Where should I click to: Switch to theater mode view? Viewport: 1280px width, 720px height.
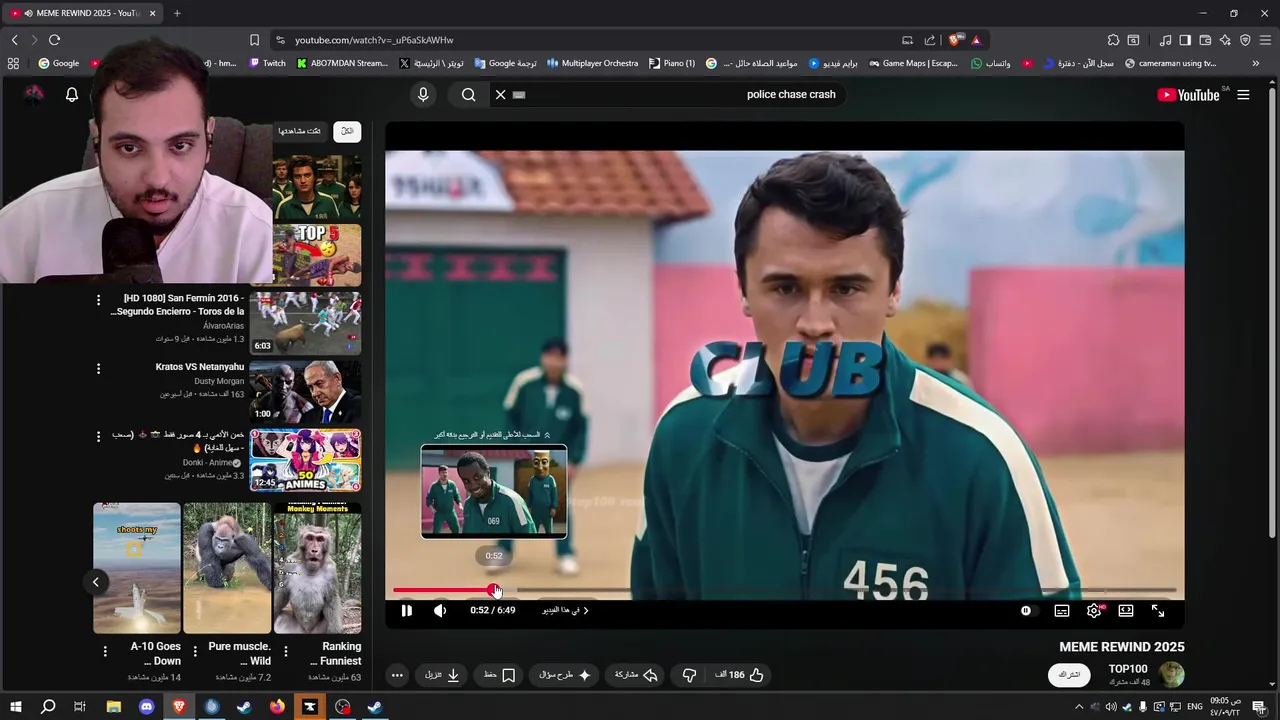tap(1126, 610)
